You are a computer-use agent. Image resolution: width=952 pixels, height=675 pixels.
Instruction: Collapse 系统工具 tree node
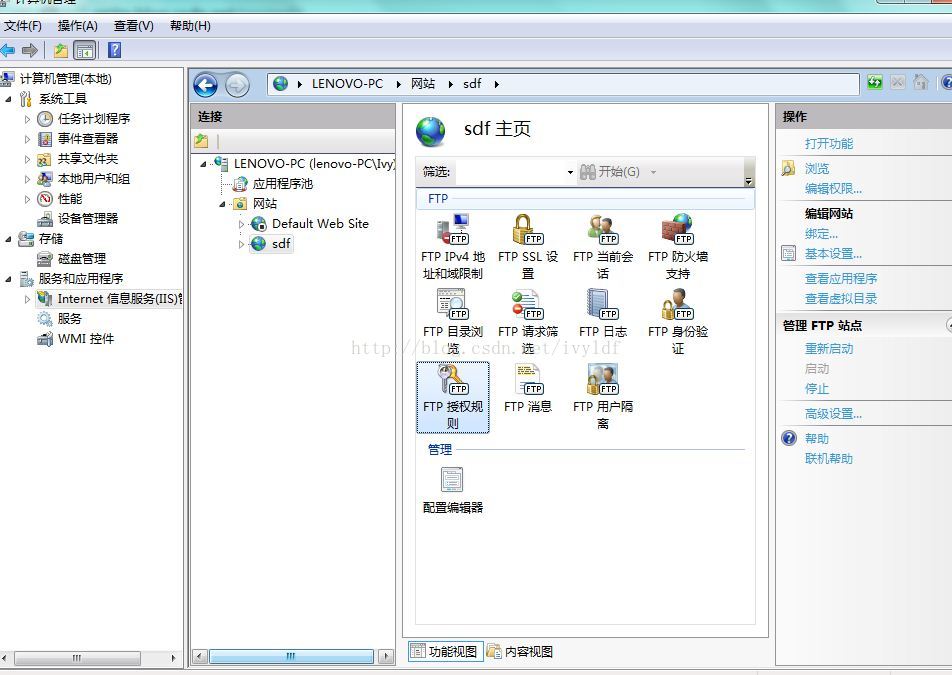click(8, 98)
